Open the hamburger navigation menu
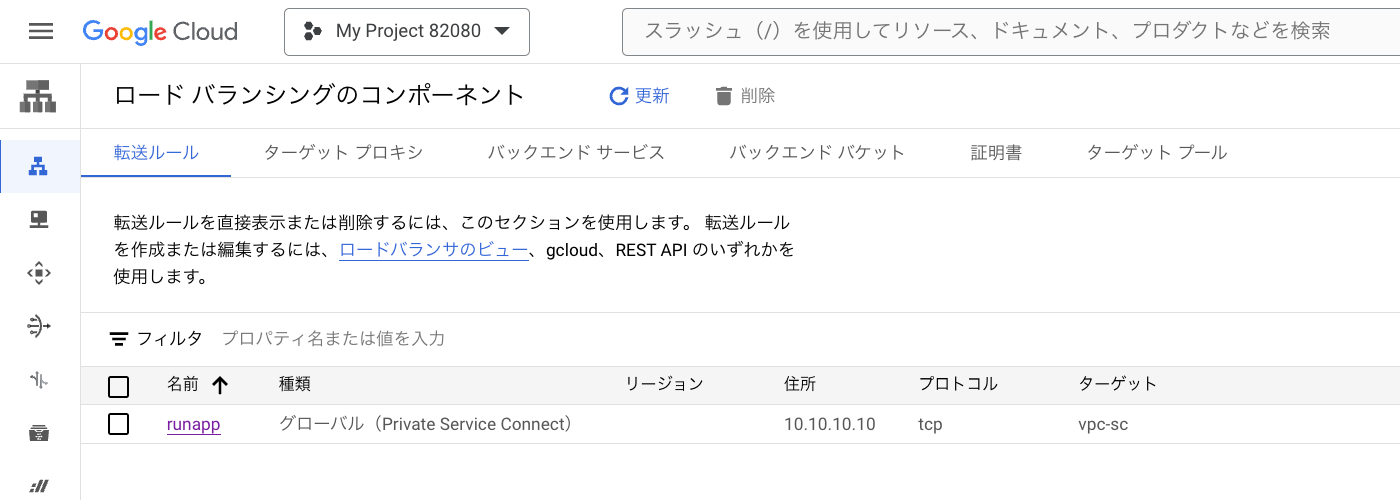Viewport: 1400px width, 500px height. [x=41, y=31]
